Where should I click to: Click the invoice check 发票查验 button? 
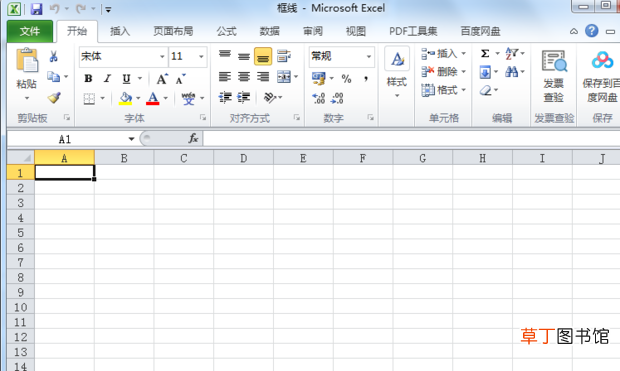554,76
